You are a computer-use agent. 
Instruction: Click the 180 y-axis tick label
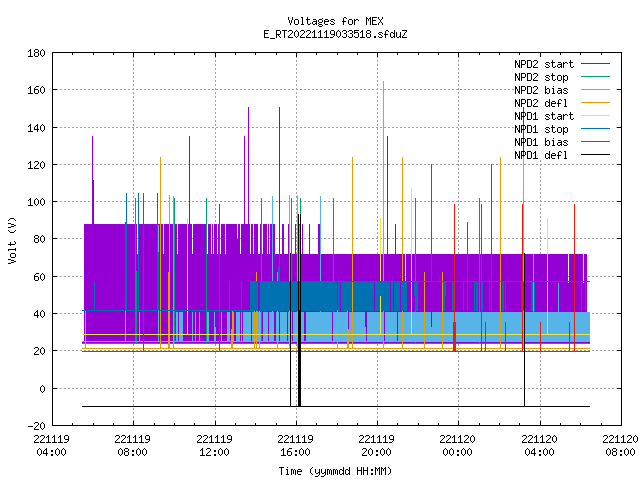pyautogui.click(x=36, y=53)
